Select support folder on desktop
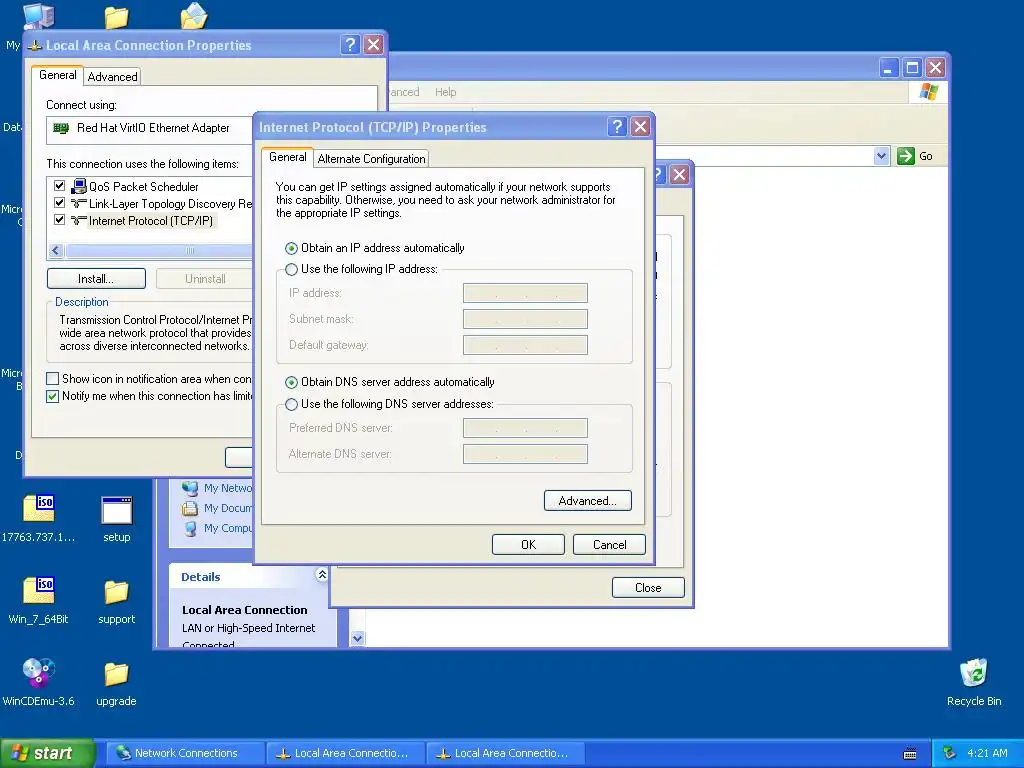Viewport: 1024px width, 768px height. pos(117,592)
